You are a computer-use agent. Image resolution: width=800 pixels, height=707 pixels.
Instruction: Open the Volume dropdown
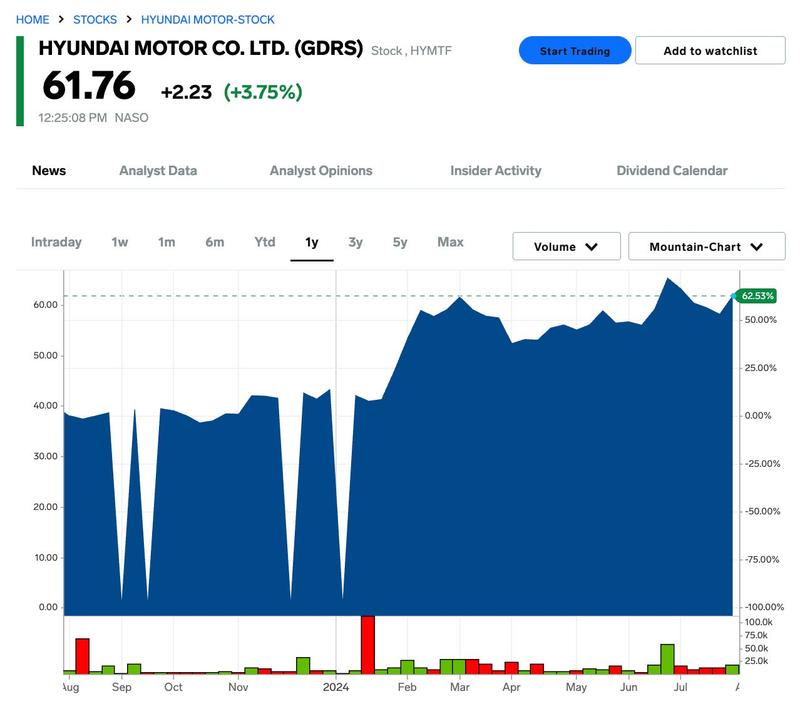click(x=566, y=246)
